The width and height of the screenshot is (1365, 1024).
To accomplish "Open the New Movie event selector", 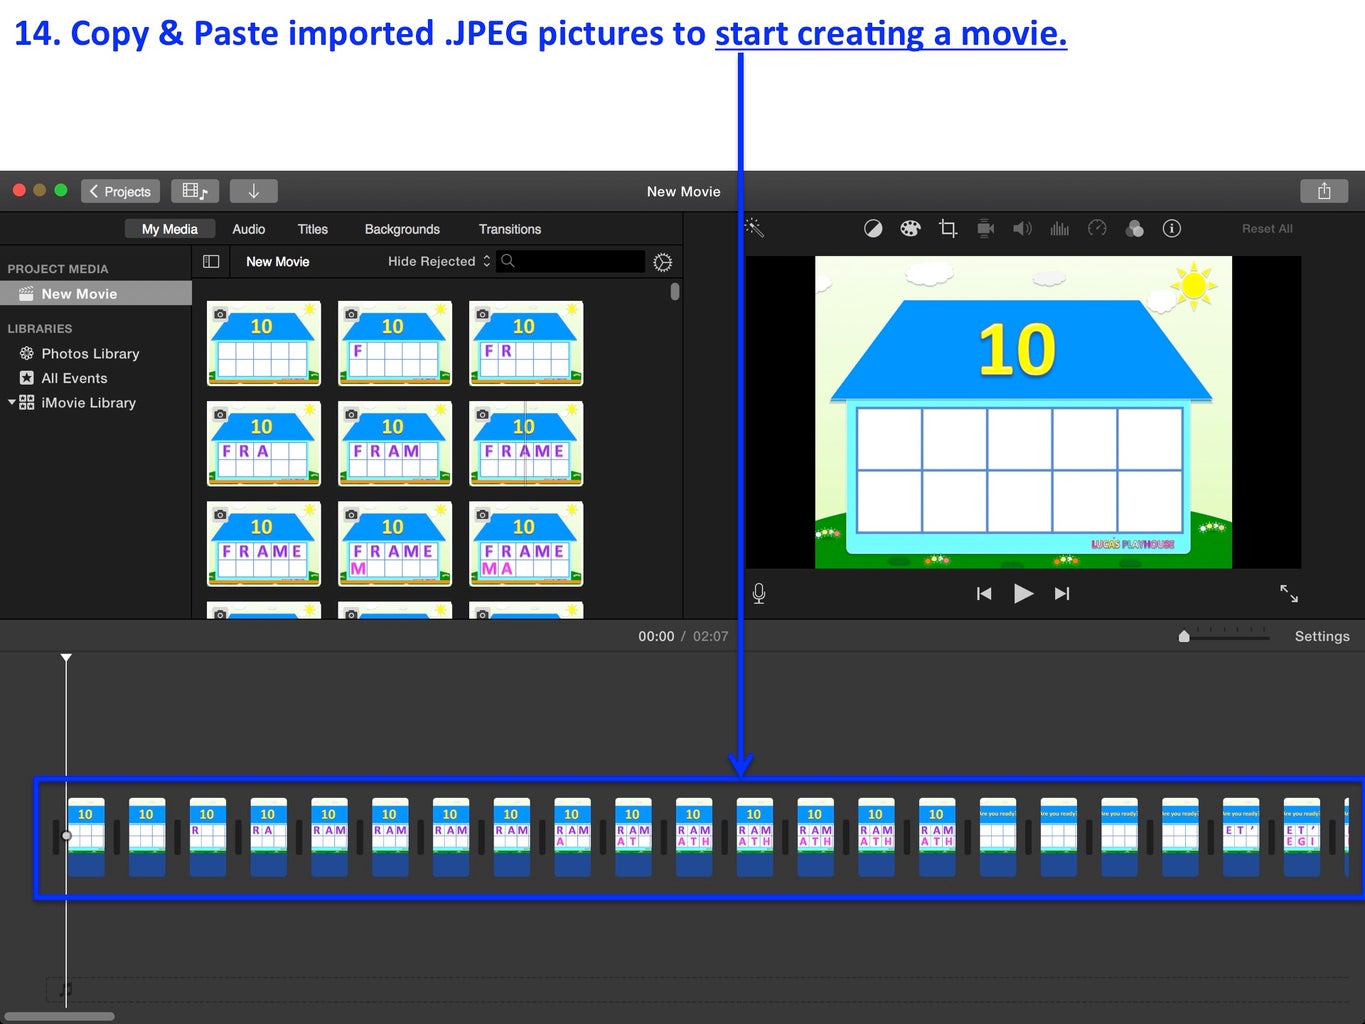I will point(277,261).
